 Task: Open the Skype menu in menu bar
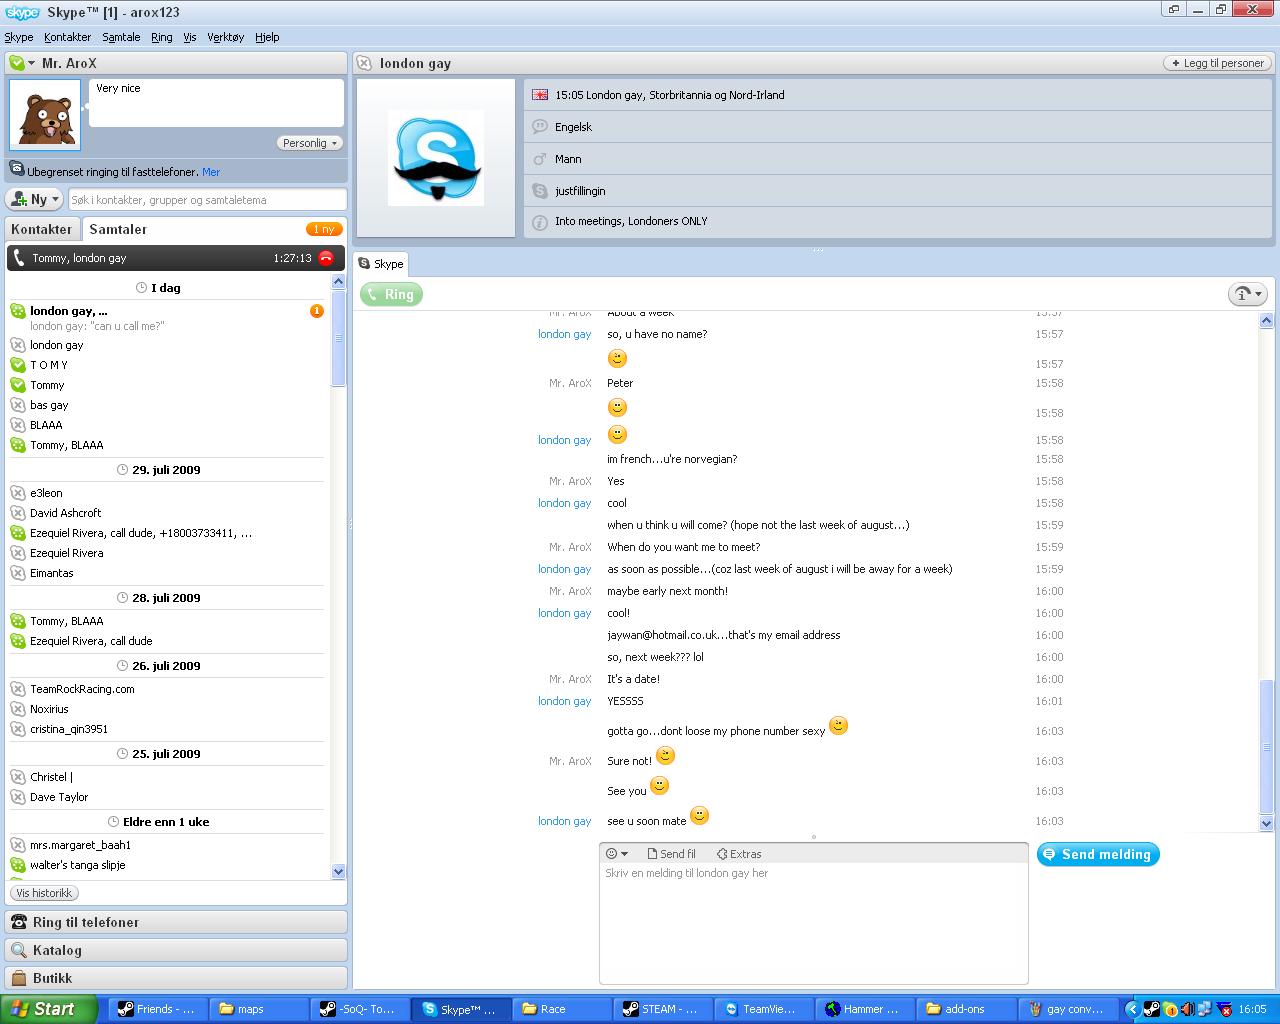click(x=19, y=37)
